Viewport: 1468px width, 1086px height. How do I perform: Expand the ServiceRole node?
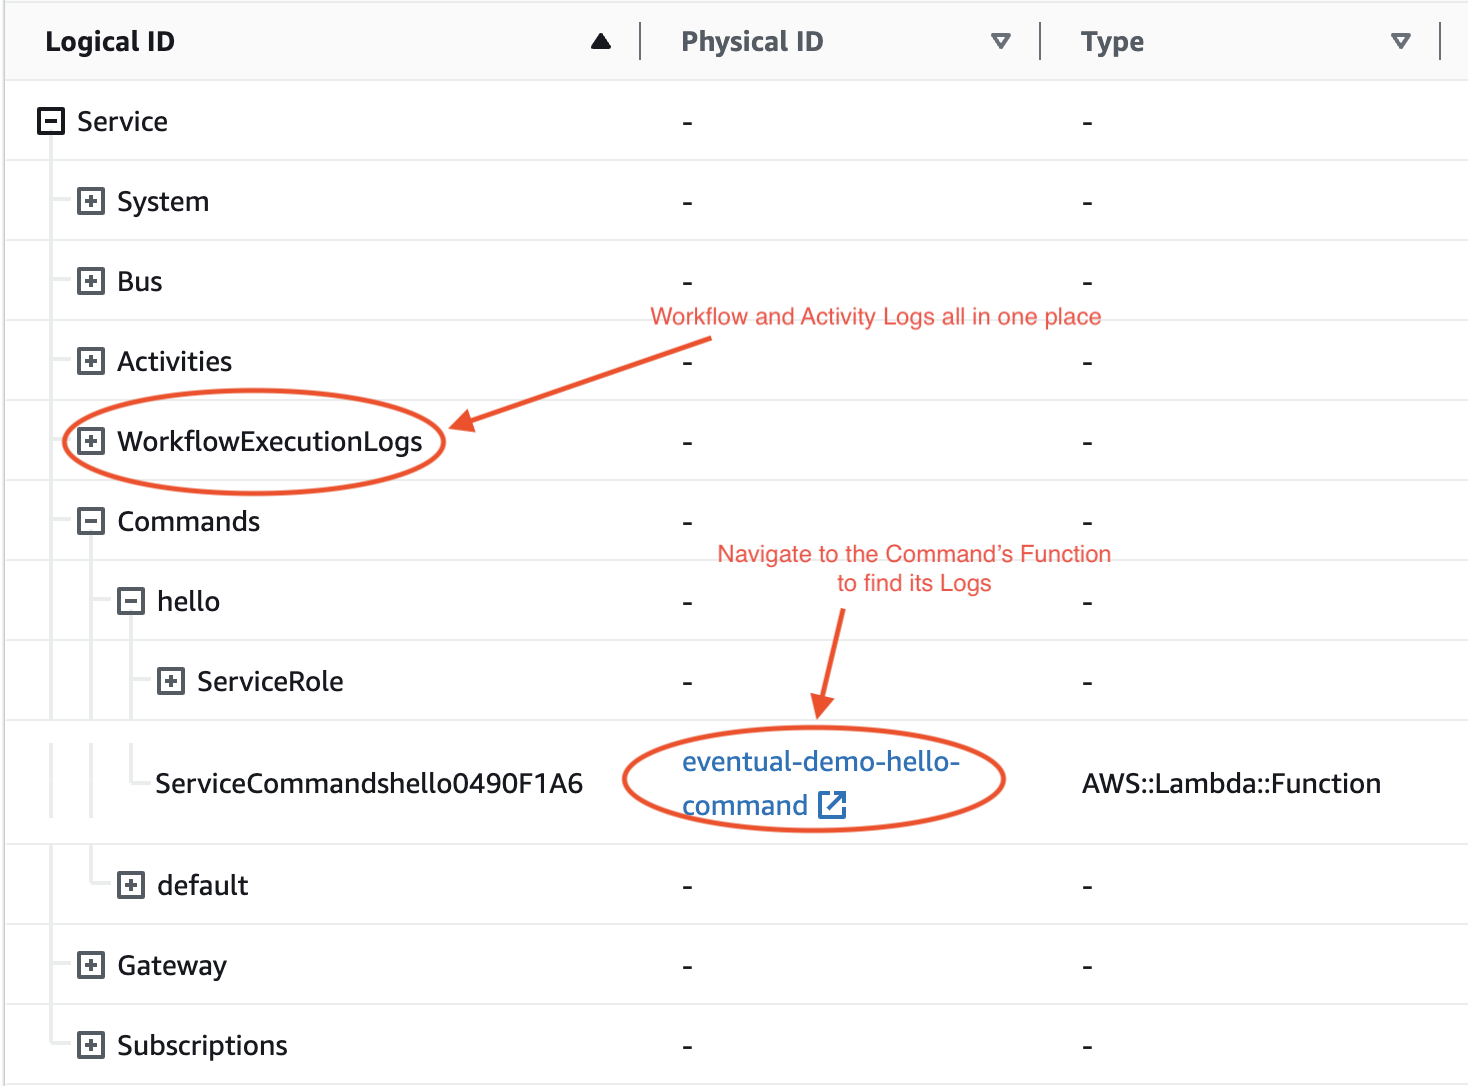pyautogui.click(x=171, y=681)
